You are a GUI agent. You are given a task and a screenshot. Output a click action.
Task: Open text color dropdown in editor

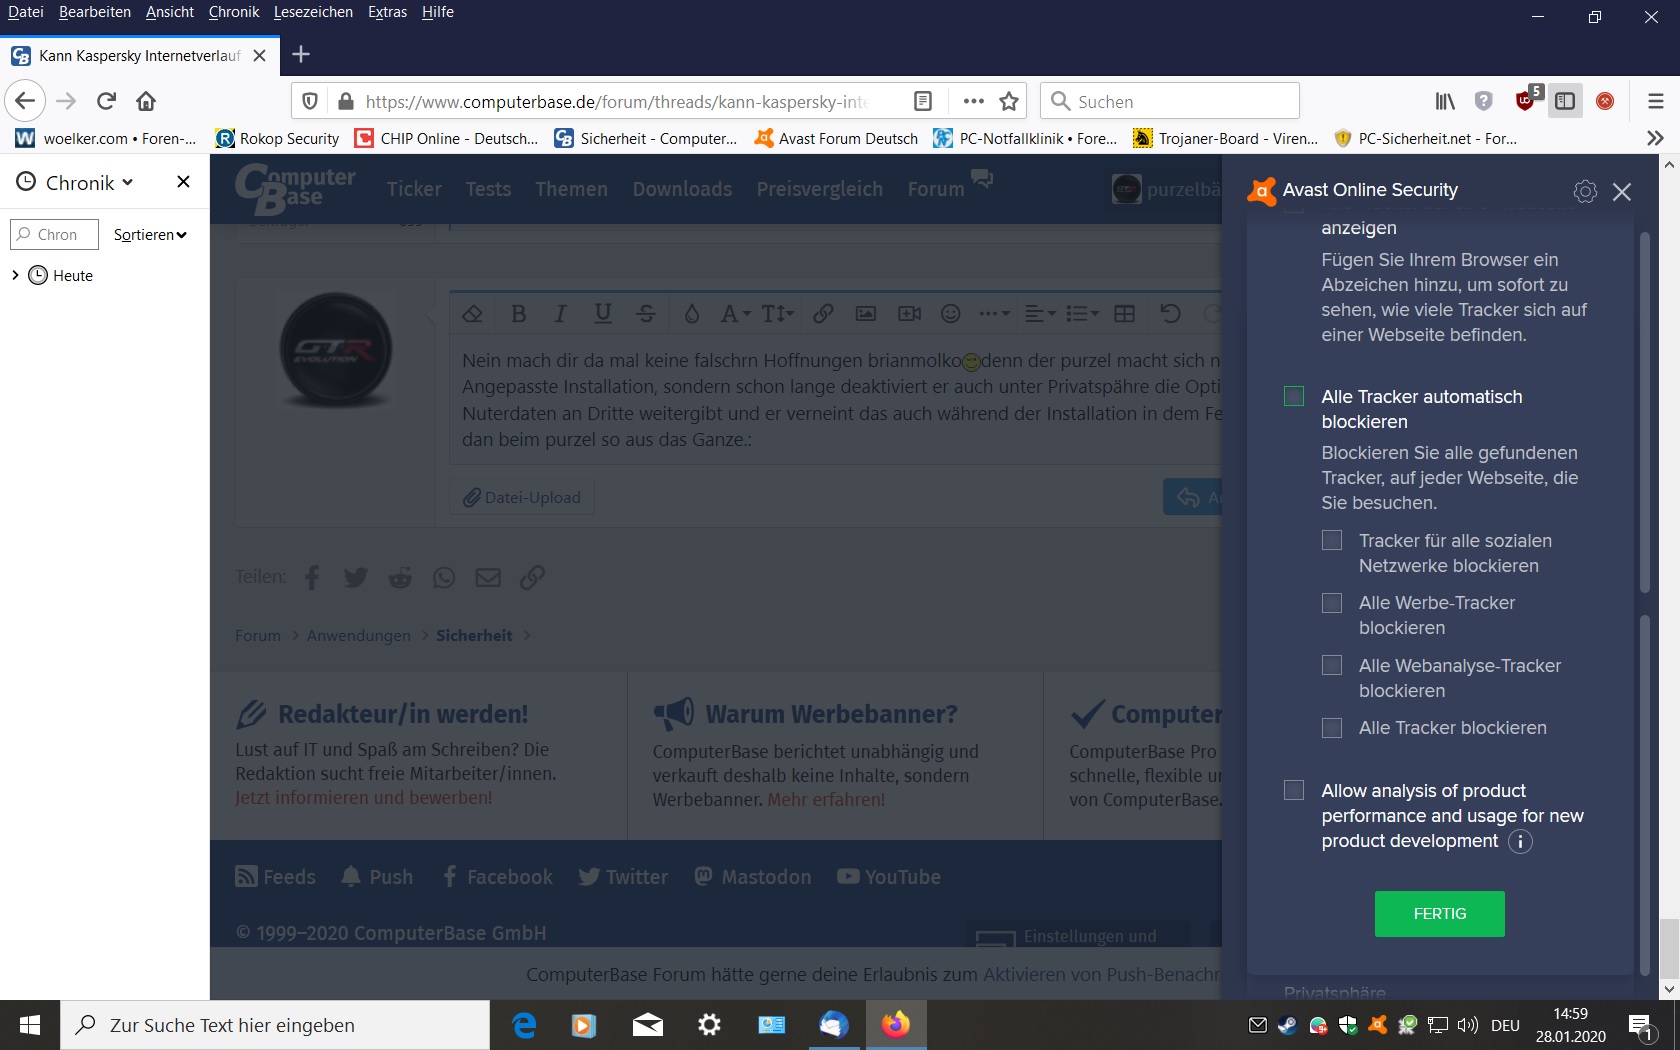click(735, 314)
